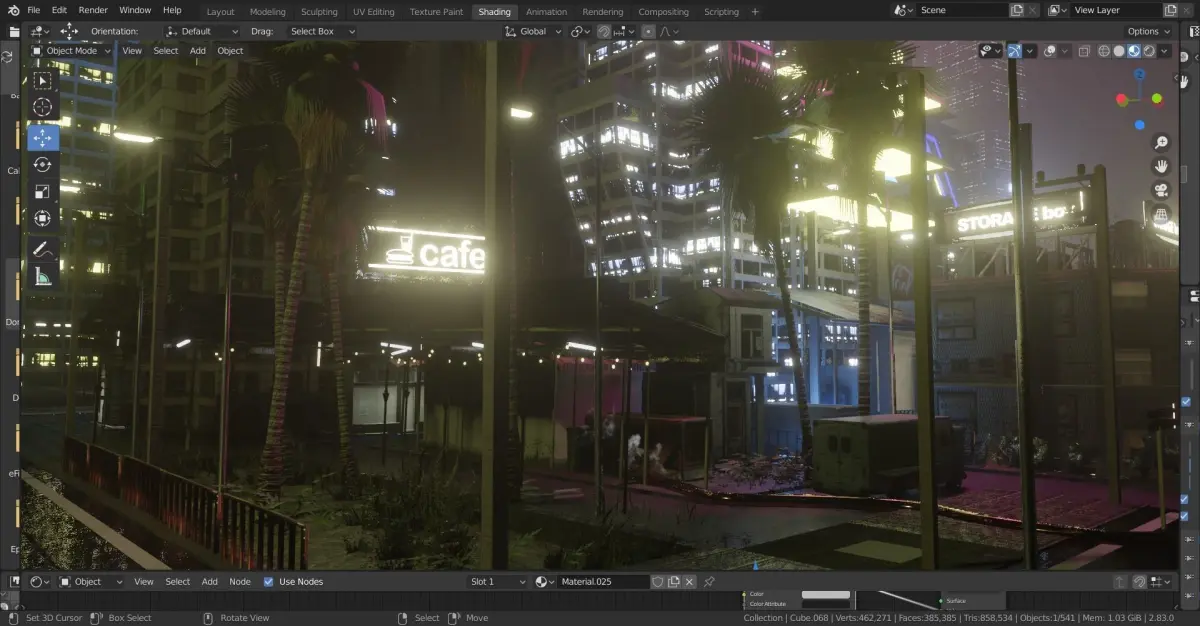The width and height of the screenshot is (1200, 626).
Task: Click the navigation gizmo red X axis
Action: pyautogui.click(x=1122, y=100)
